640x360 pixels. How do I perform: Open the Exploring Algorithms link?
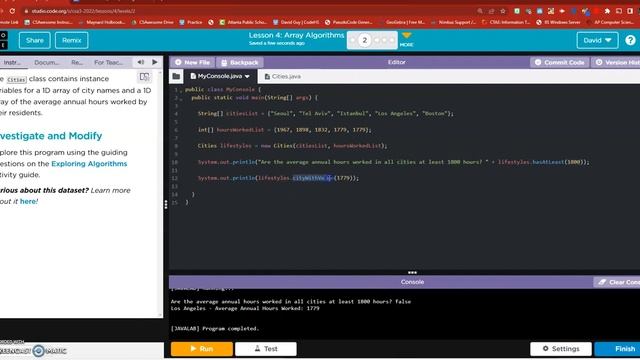point(89,164)
